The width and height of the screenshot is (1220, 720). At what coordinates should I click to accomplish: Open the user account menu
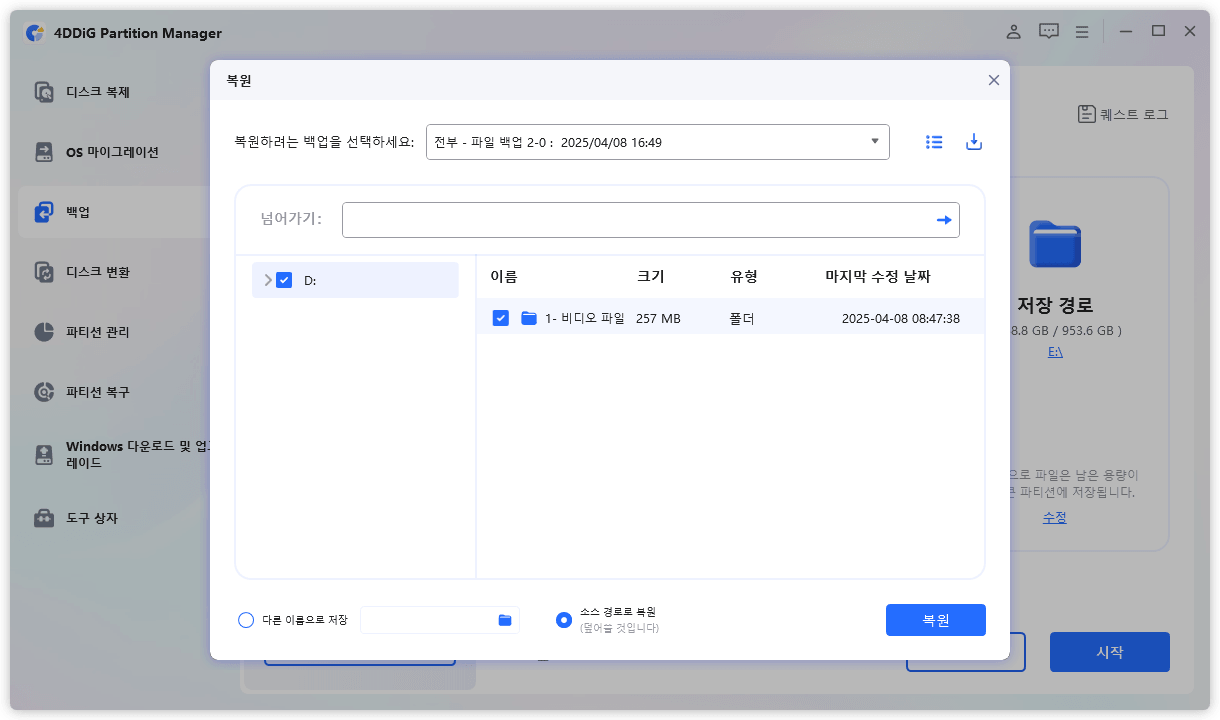tap(1013, 31)
